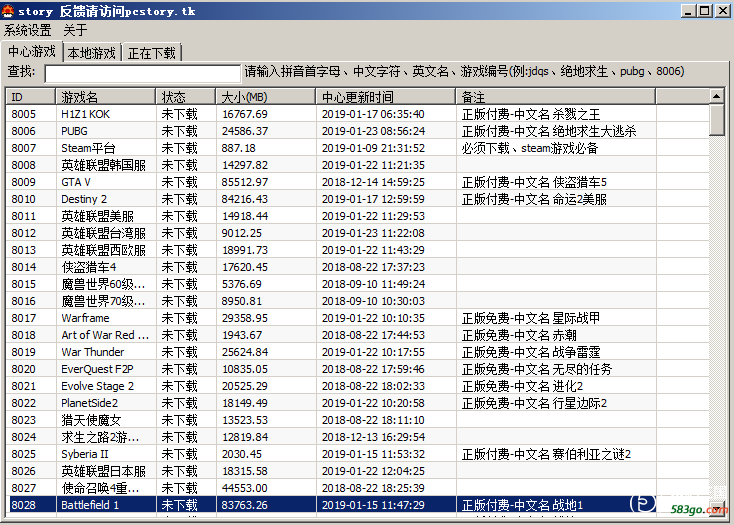Select the 英雄联盟韩国服 row
The image size is (734, 525).
click(x=358, y=165)
